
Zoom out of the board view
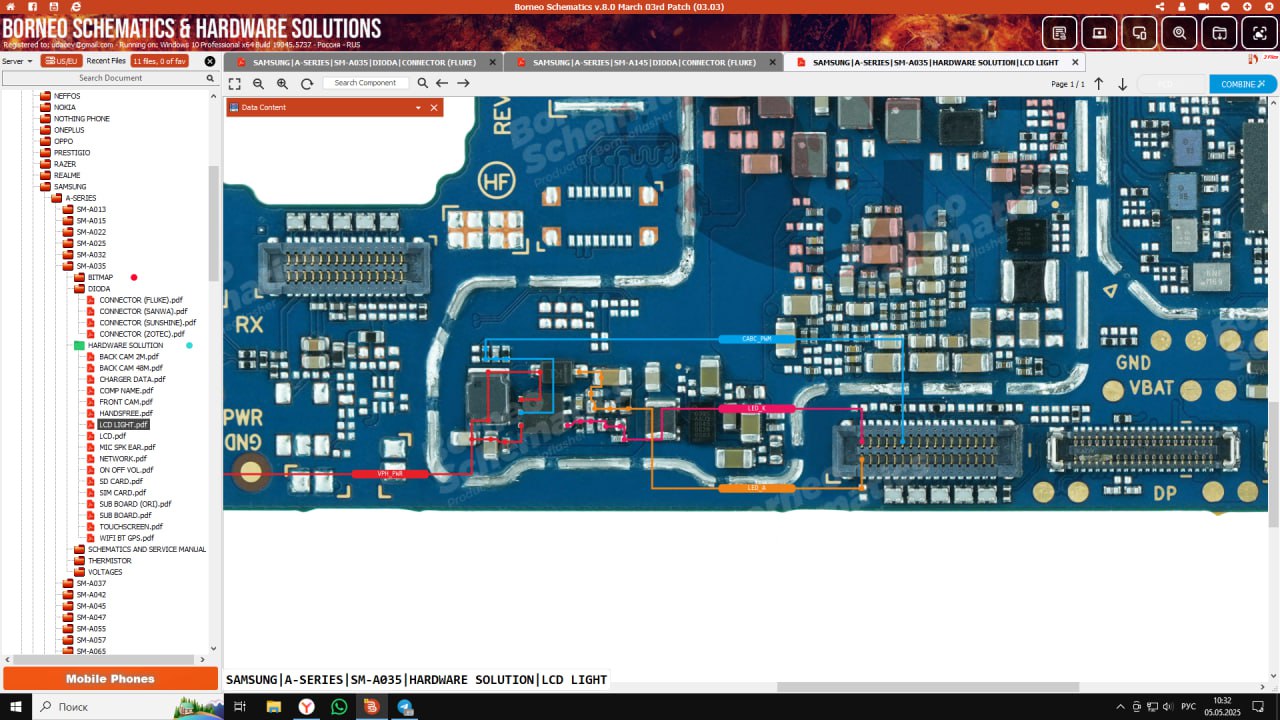coord(259,84)
